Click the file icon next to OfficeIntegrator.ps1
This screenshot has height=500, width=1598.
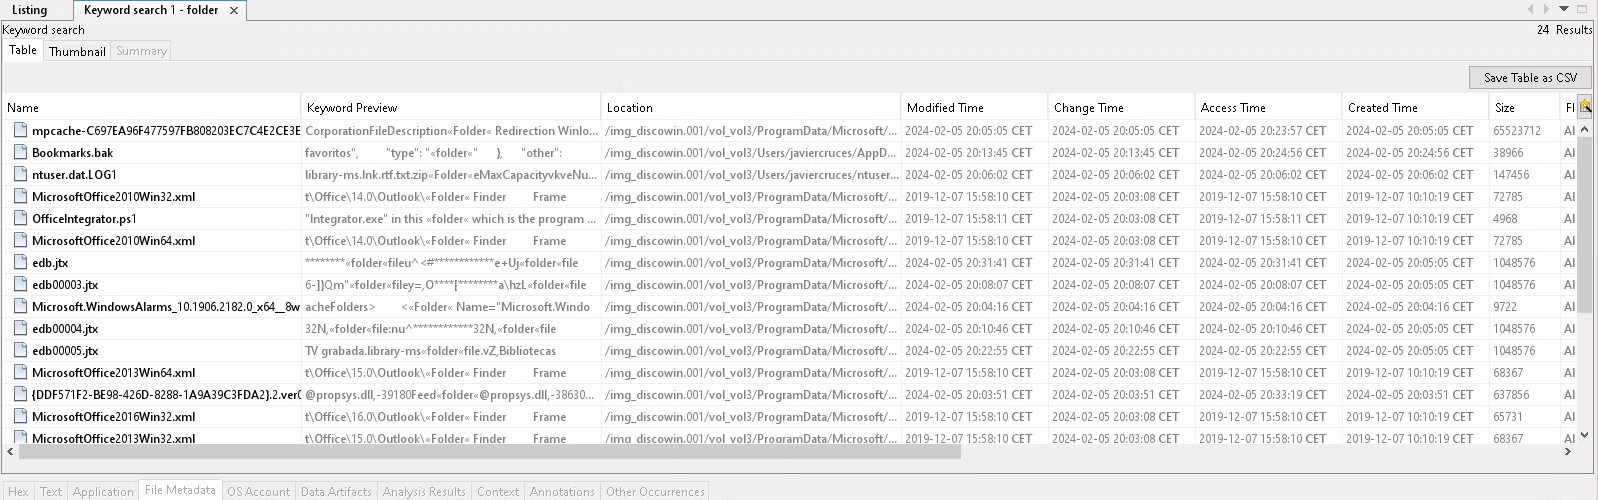click(x=19, y=218)
